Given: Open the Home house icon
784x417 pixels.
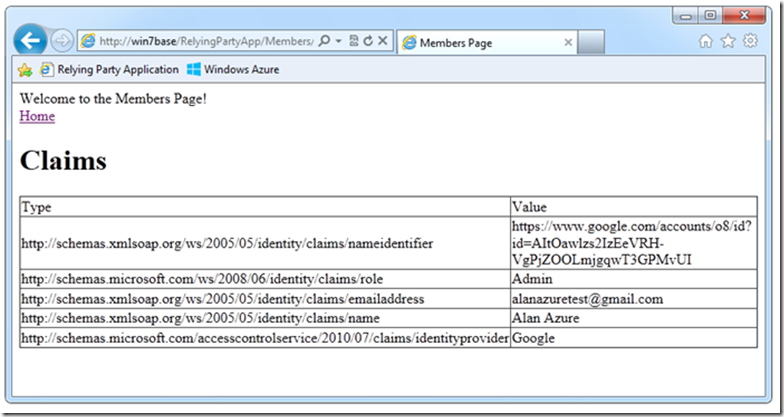Looking at the screenshot, I should [706, 41].
